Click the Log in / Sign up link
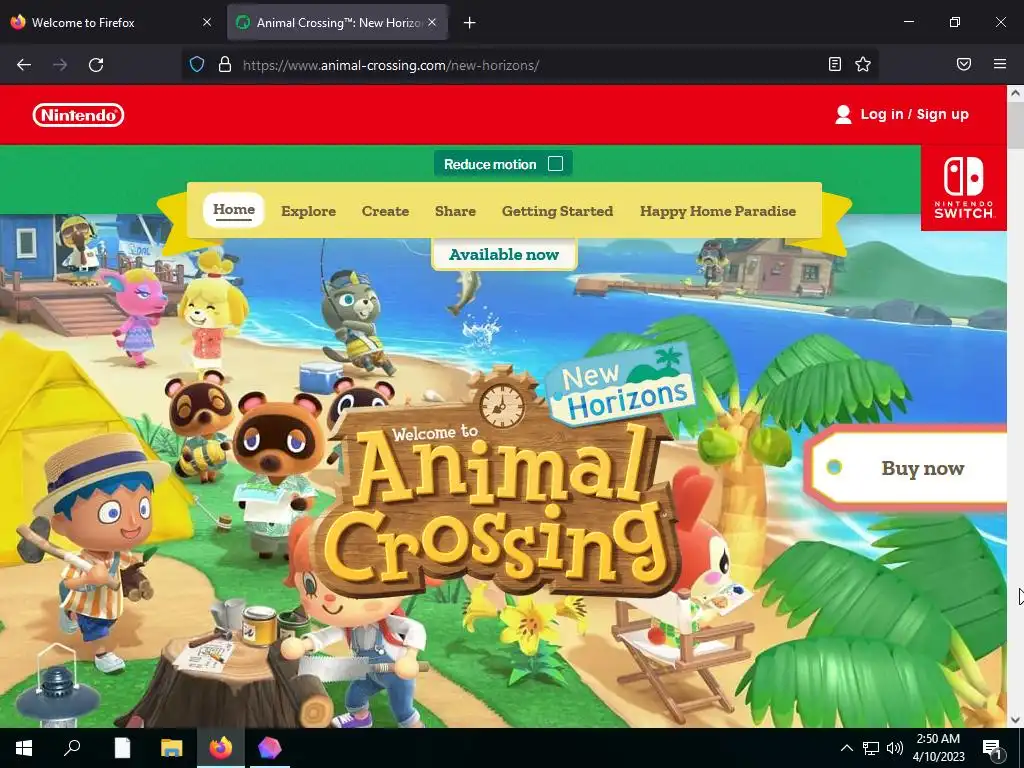Image resolution: width=1024 pixels, height=768 pixels. click(914, 114)
